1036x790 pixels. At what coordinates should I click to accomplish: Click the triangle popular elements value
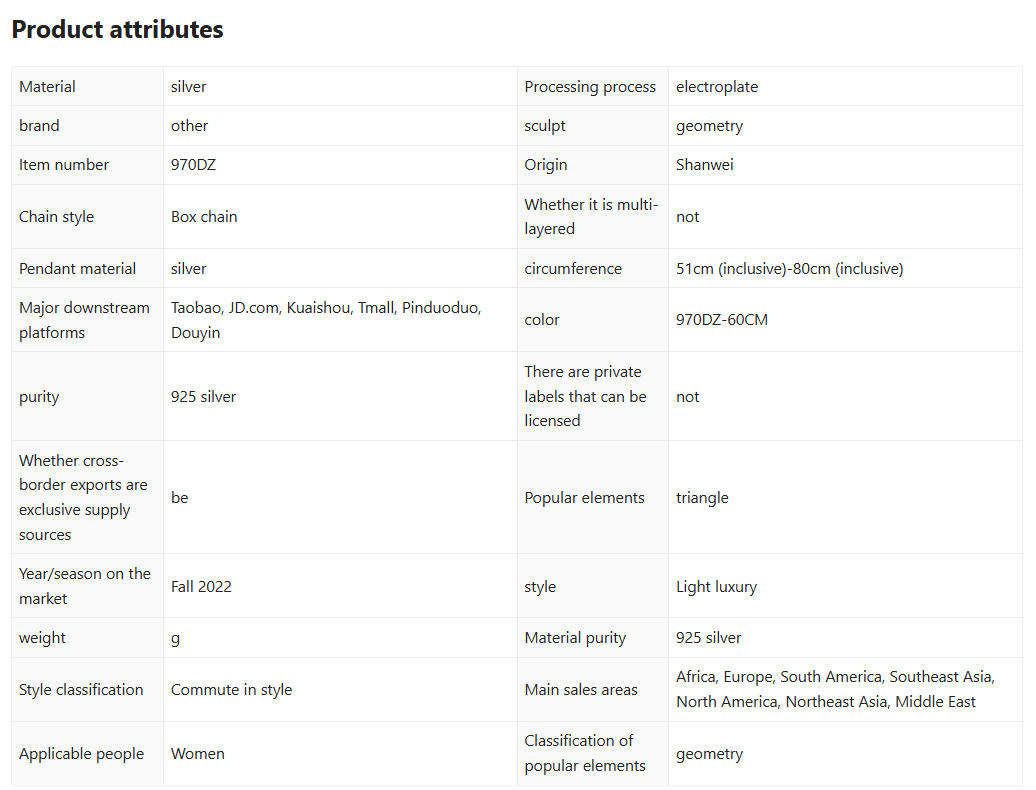[x=702, y=498]
